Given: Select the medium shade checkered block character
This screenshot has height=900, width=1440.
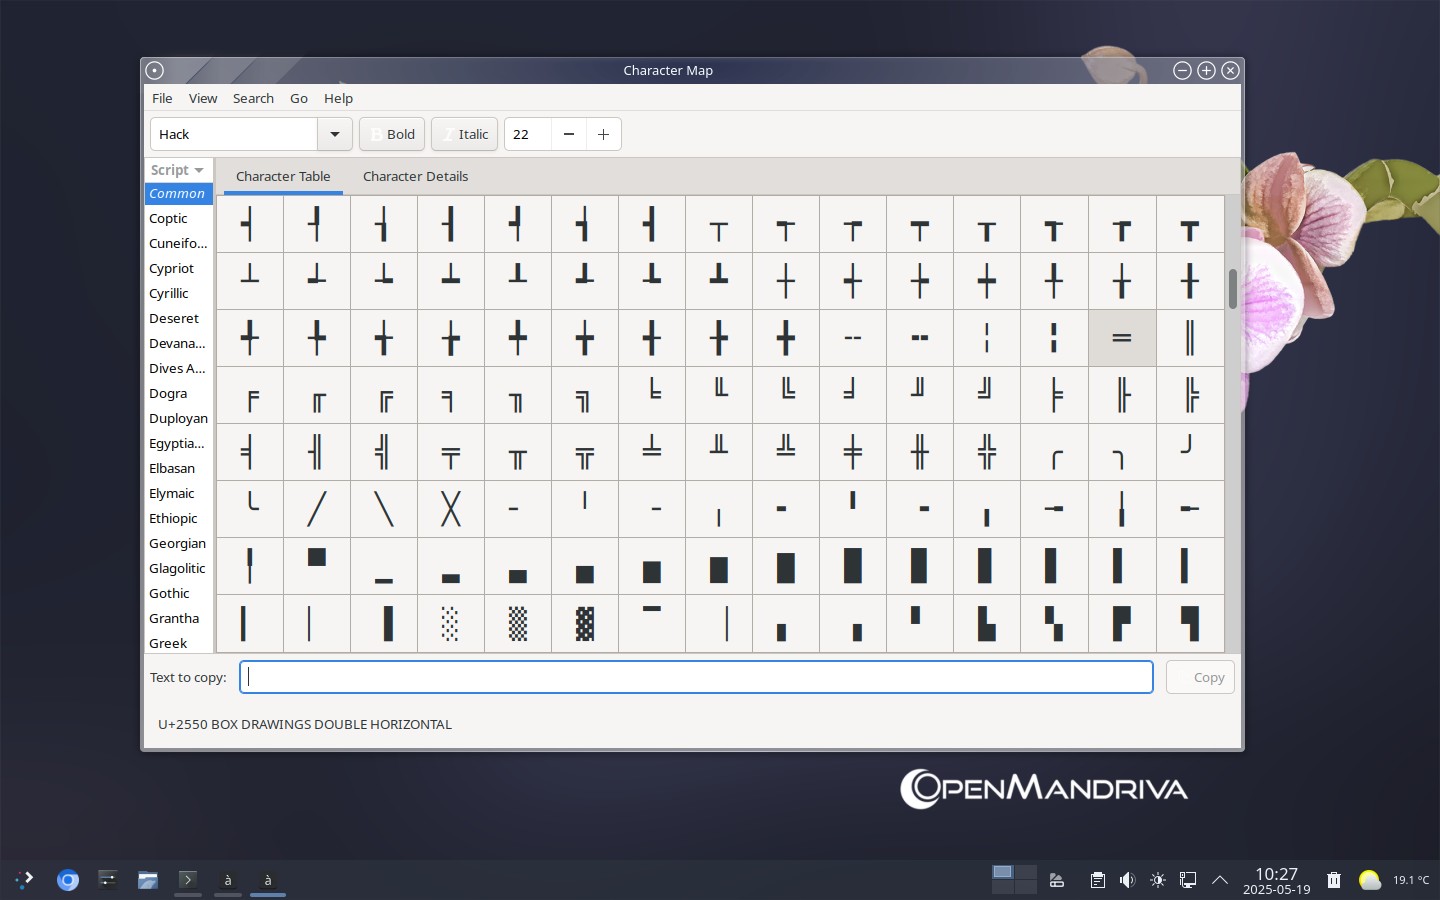Looking at the screenshot, I should pyautogui.click(x=518, y=623).
